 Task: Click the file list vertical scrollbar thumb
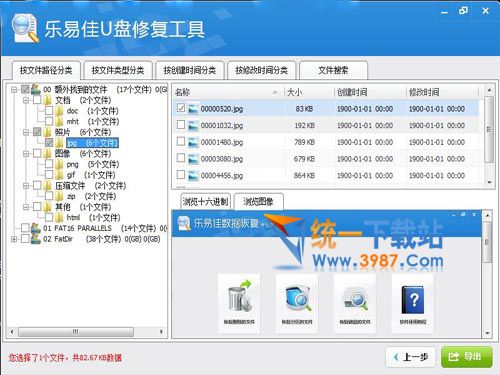coord(489,129)
